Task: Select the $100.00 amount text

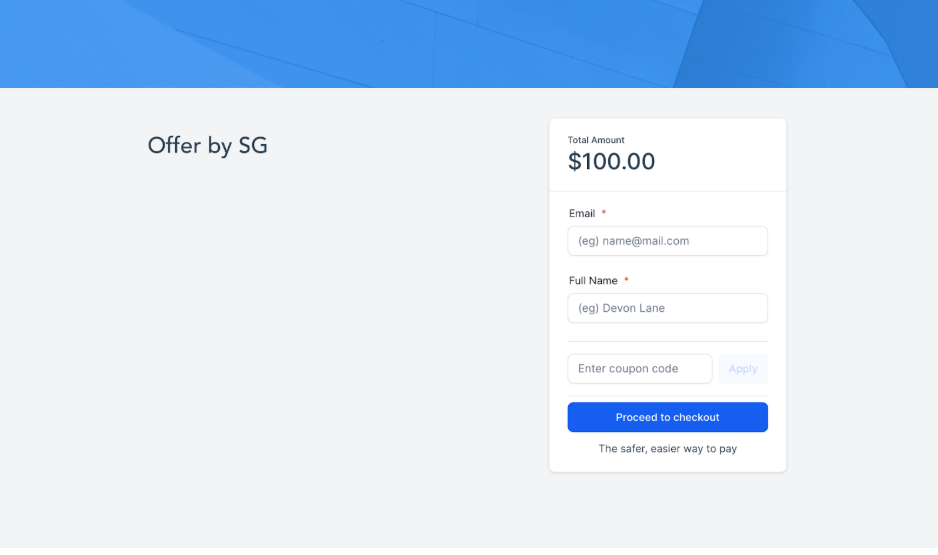Action: point(611,161)
